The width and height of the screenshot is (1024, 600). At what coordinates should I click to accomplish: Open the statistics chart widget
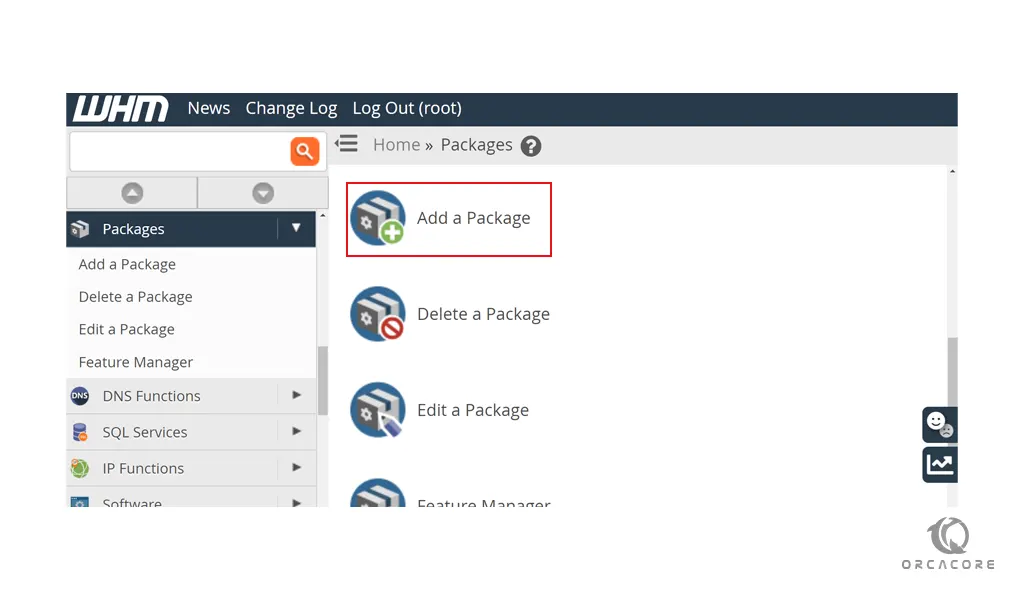click(940, 464)
